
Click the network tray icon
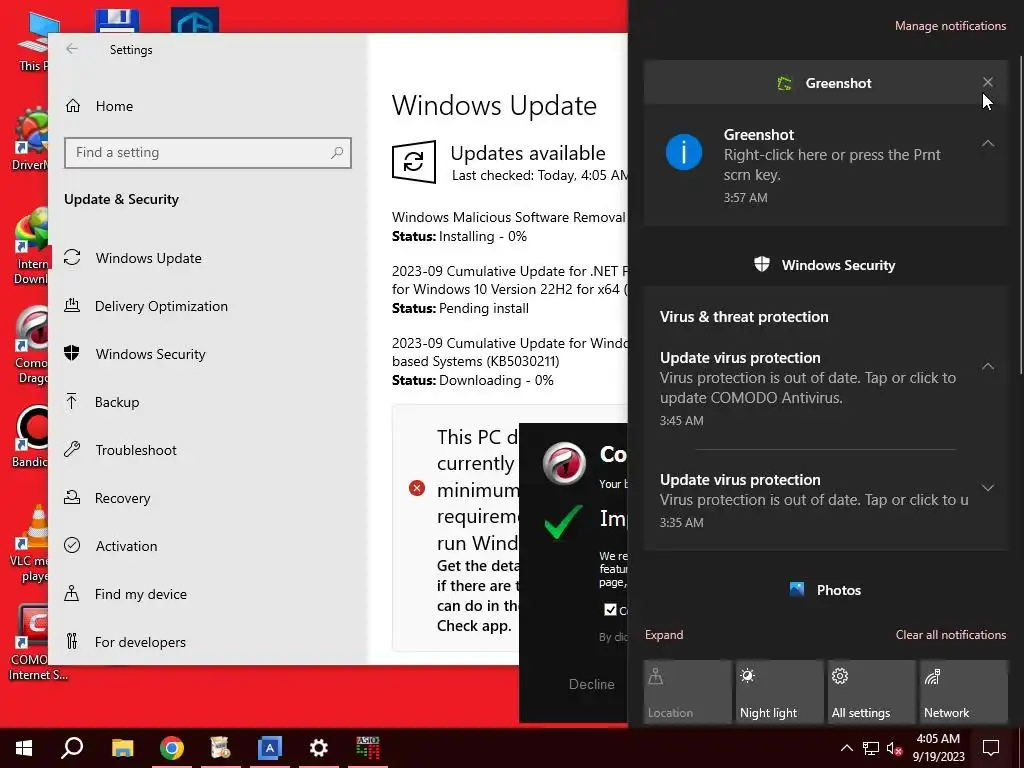[871, 748]
